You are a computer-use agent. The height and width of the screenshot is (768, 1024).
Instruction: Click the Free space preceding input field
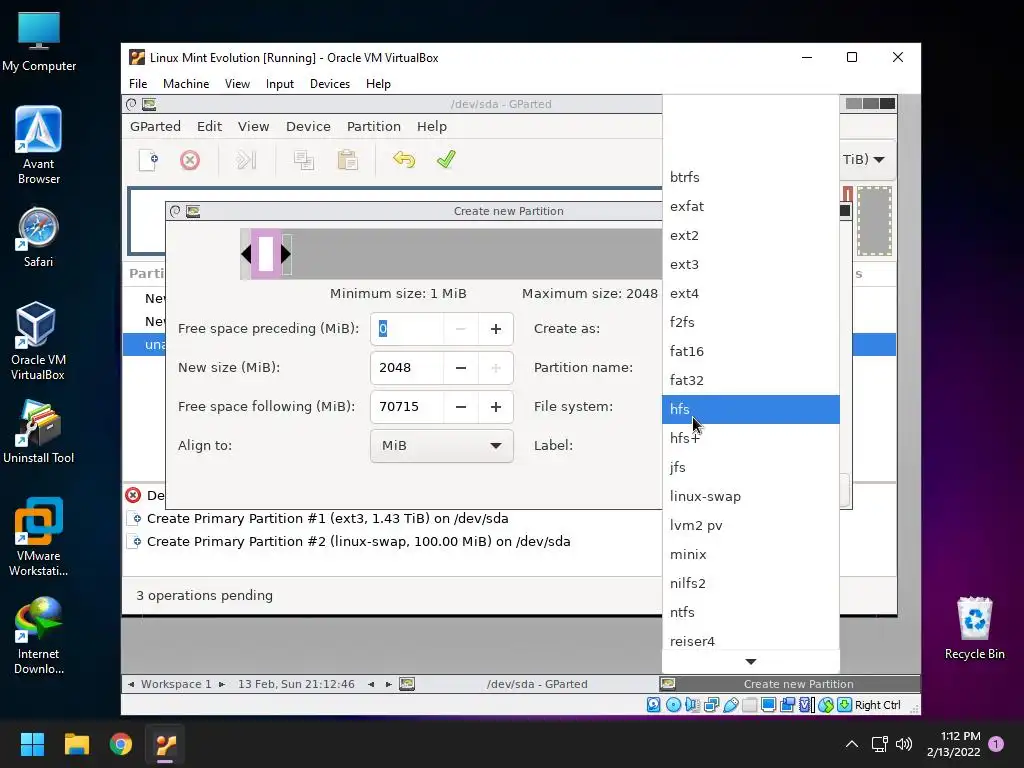[x=407, y=328]
